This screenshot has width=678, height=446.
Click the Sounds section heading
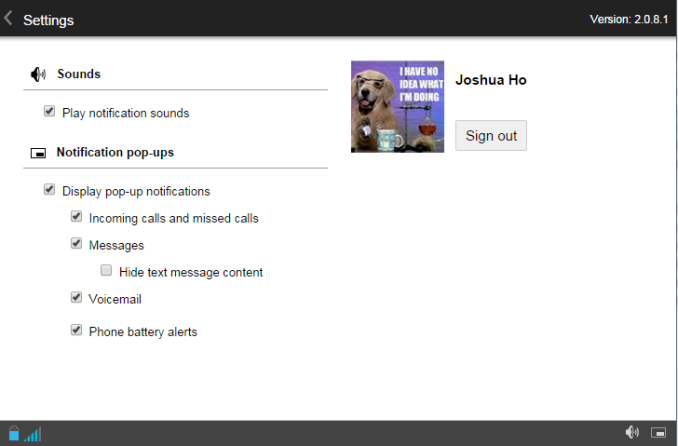pos(79,74)
